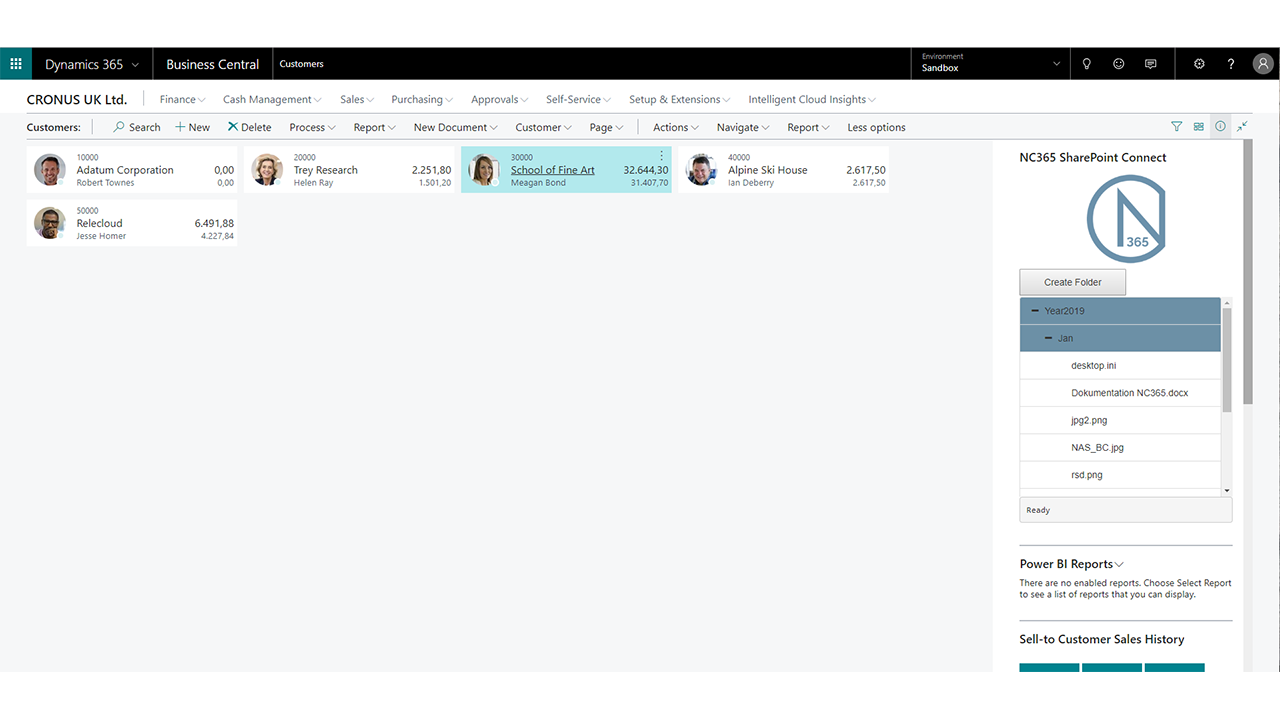The height and width of the screenshot is (720, 1280).
Task: Open the three-dot menu on School of Fine Art
Action: pyautogui.click(x=661, y=156)
